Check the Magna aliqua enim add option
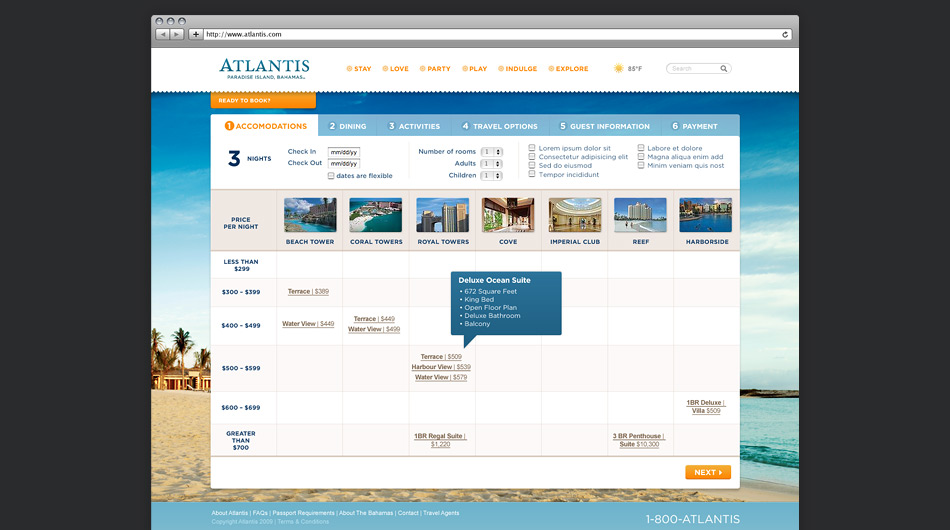 pos(640,156)
